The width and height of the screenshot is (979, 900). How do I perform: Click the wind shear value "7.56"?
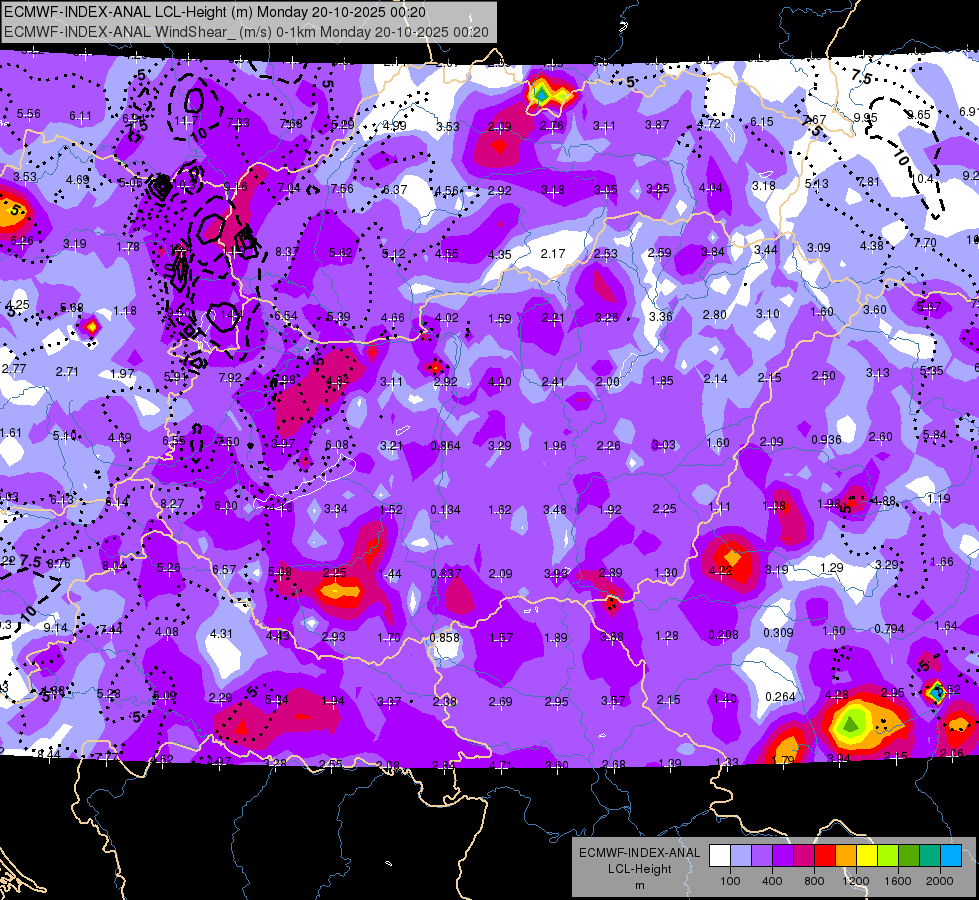(x=342, y=189)
